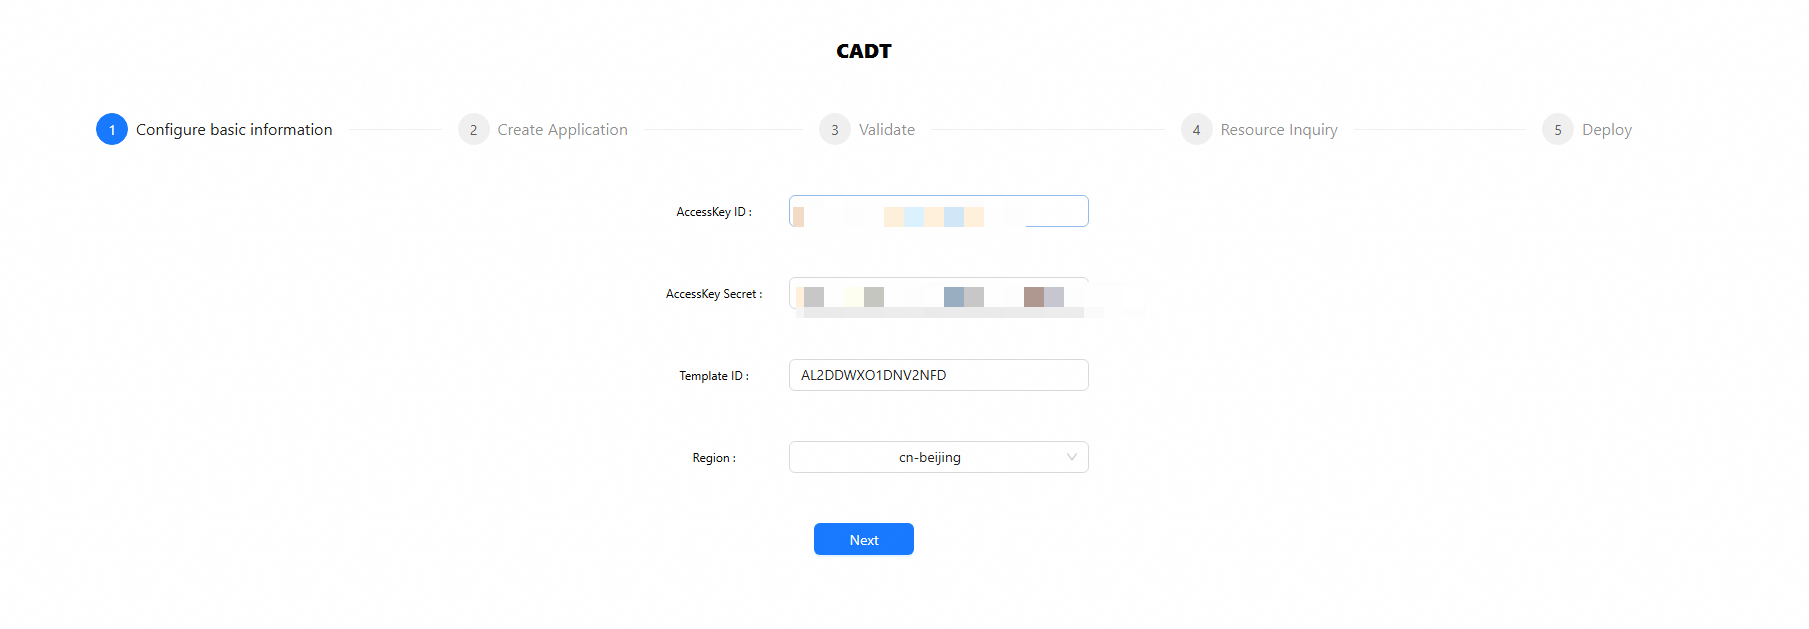This screenshot has height=629, width=1809.
Task: Click the "Template ID :" field label
Action: 713,376
